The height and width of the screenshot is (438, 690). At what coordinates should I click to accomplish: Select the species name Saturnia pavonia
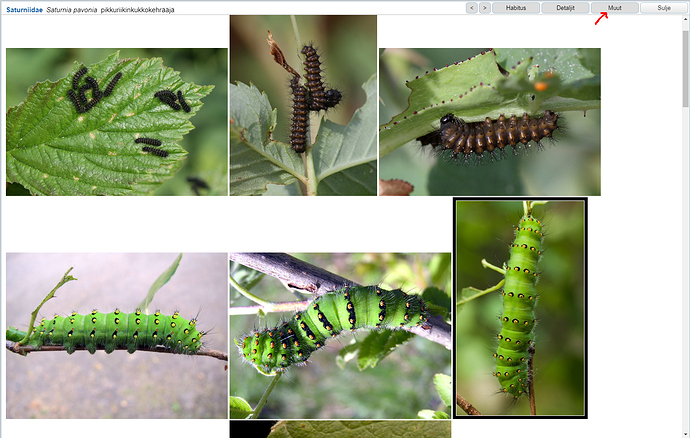[72, 10]
